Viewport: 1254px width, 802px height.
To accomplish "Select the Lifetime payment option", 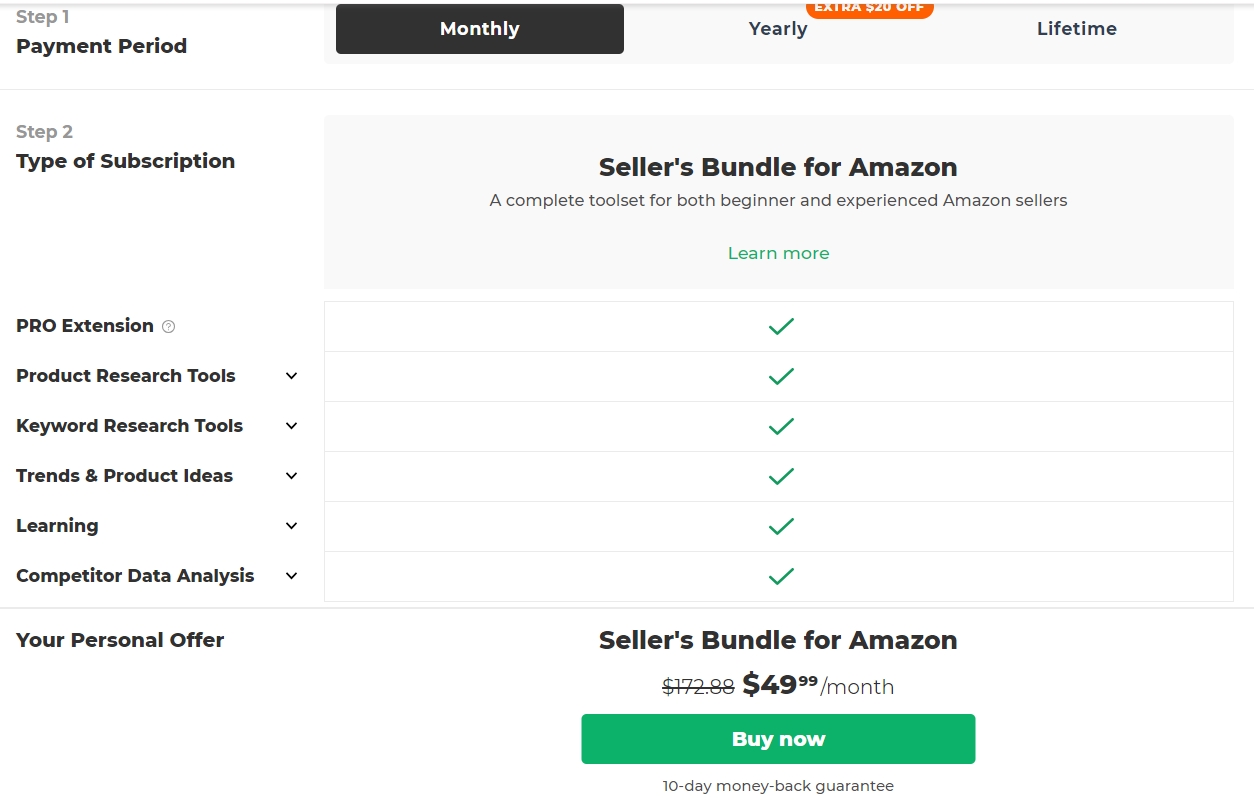I will coord(1077,29).
